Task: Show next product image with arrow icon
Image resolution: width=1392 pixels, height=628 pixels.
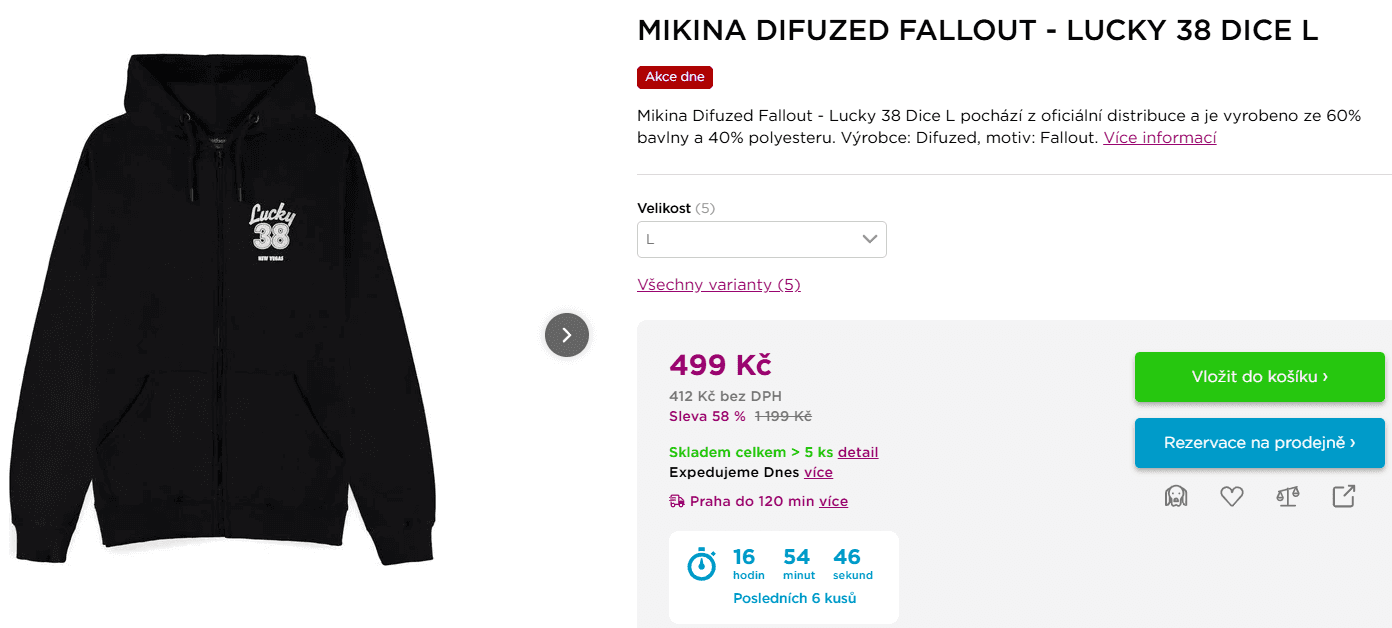Action: coord(566,335)
